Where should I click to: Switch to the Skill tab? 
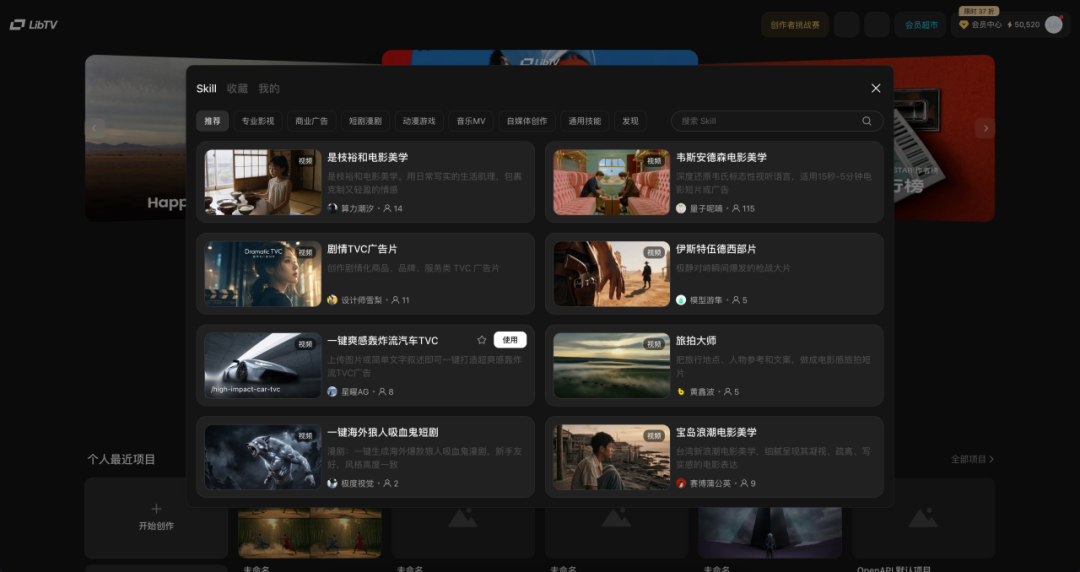click(x=206, y=88)
